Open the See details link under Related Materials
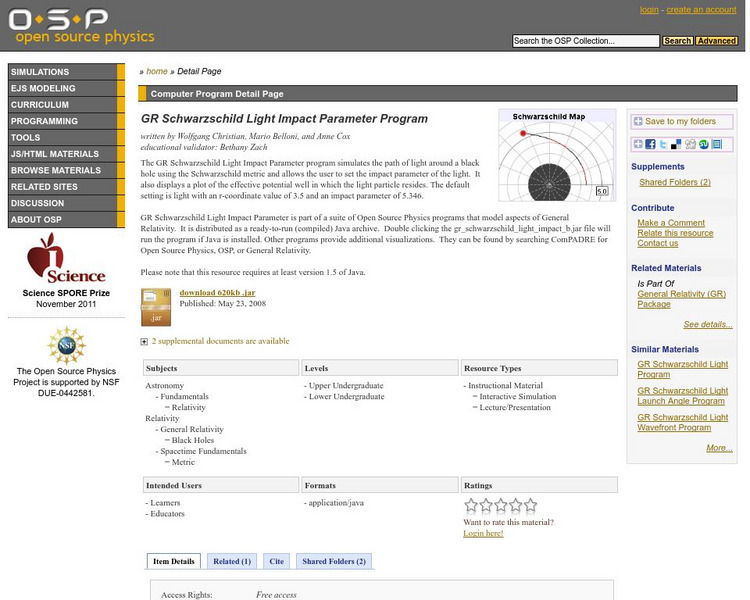 click(x=707, y=325)
